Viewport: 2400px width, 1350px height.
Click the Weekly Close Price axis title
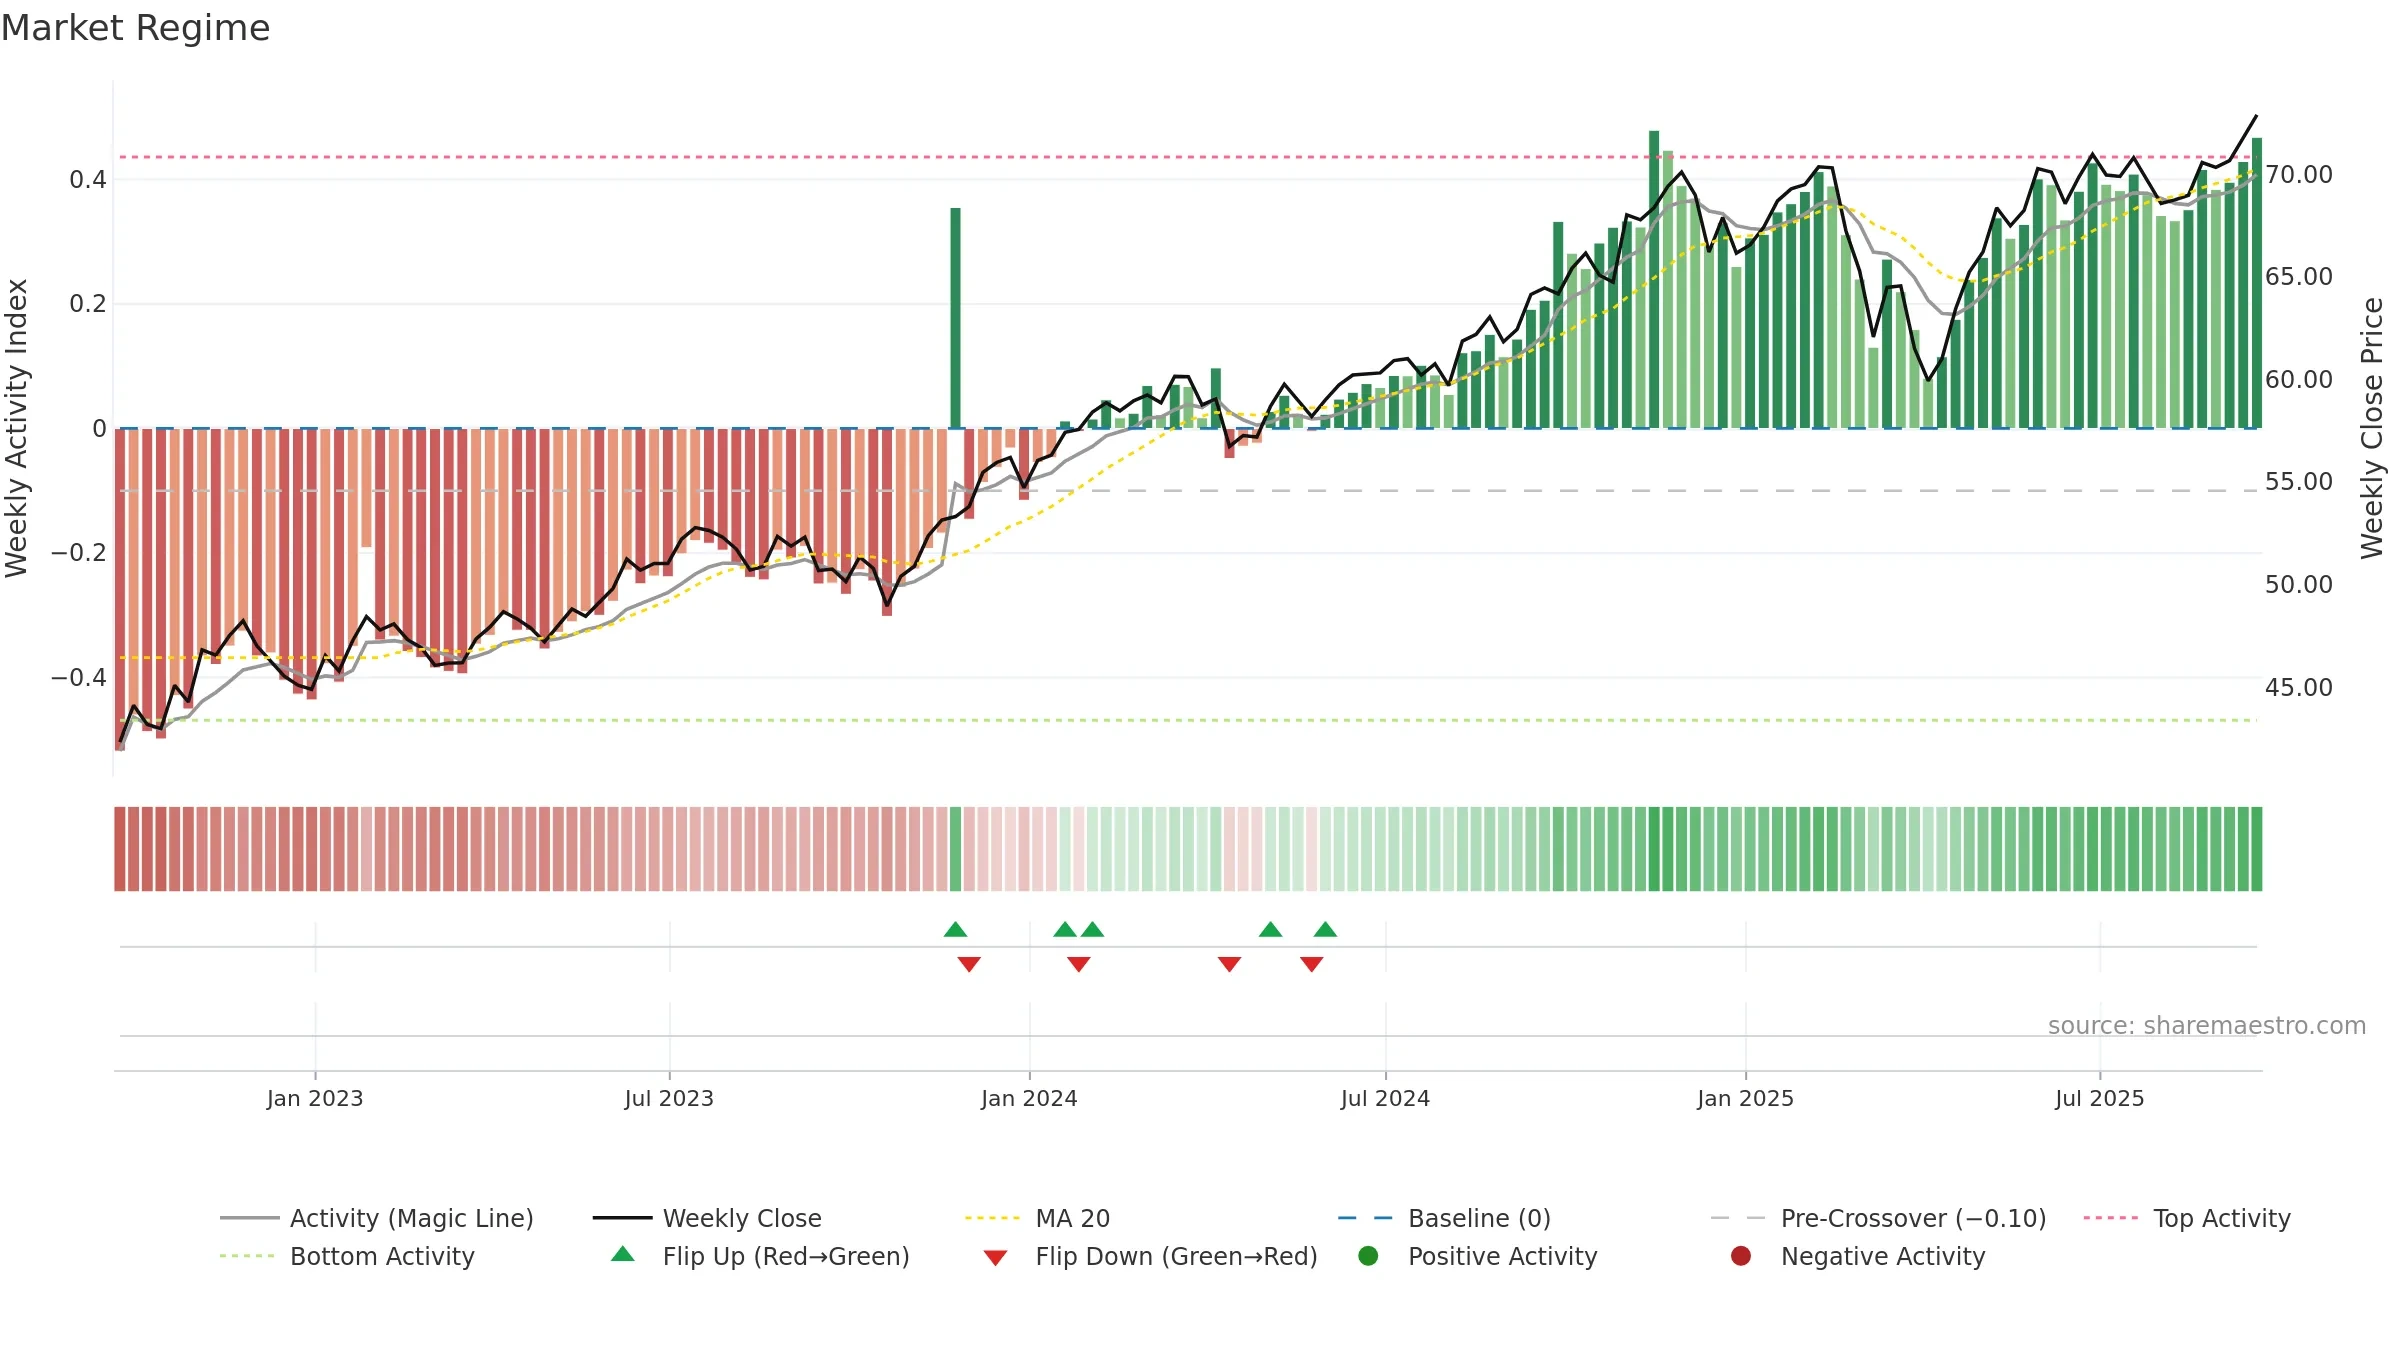pos(2372,428)
